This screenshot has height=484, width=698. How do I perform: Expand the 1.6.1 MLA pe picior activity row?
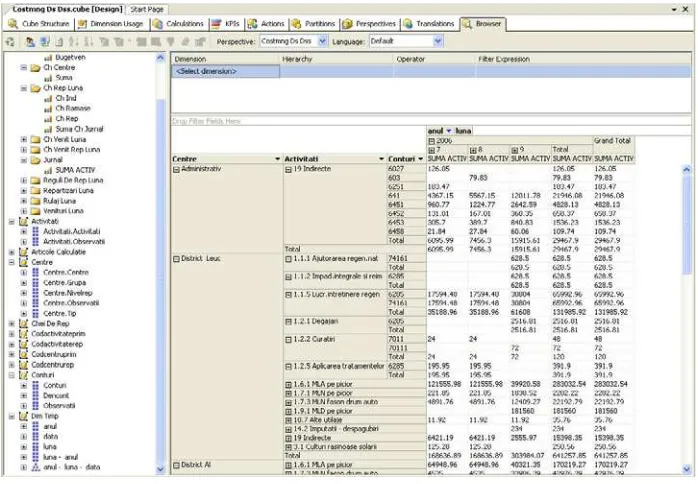(288, 384)
